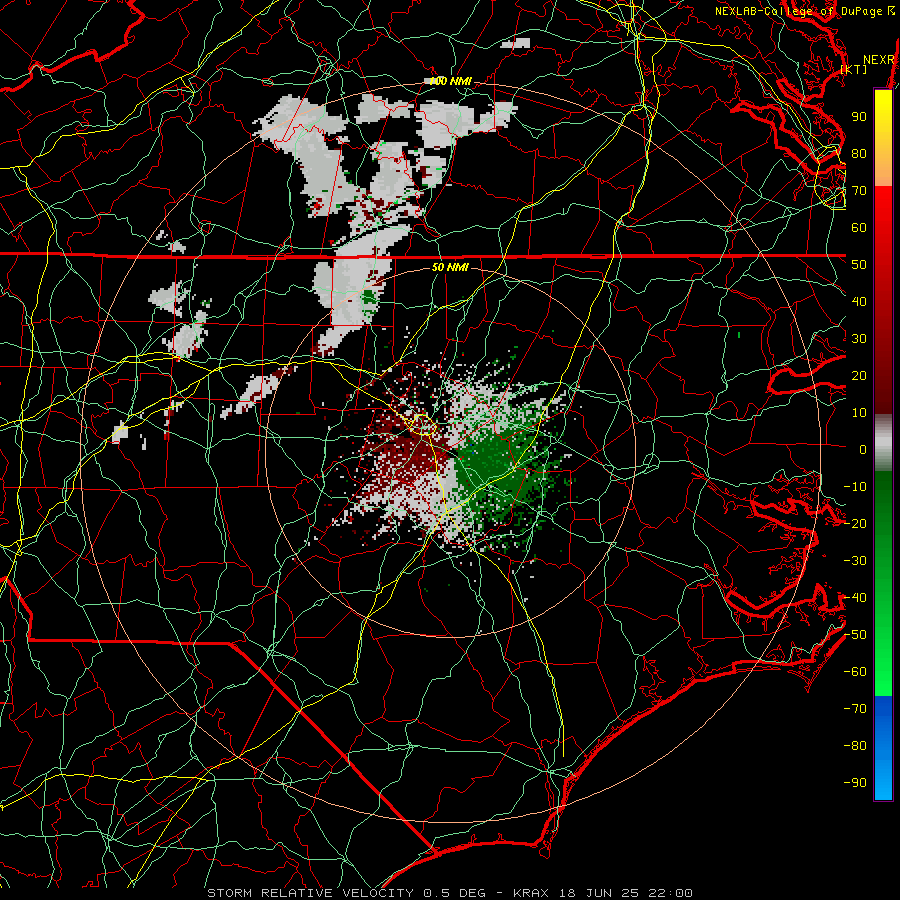Click the 80 value on velocity scale

[x=859, y=153]
